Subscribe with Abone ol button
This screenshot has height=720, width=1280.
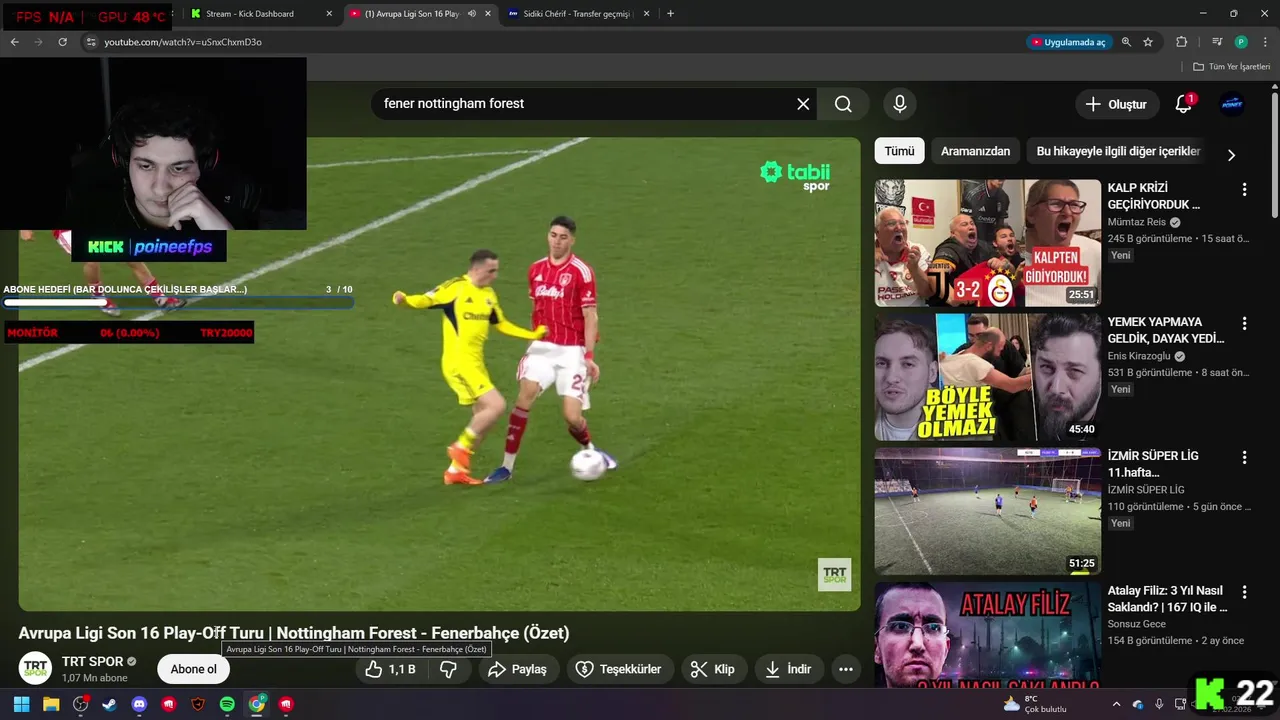coord(193,669)
